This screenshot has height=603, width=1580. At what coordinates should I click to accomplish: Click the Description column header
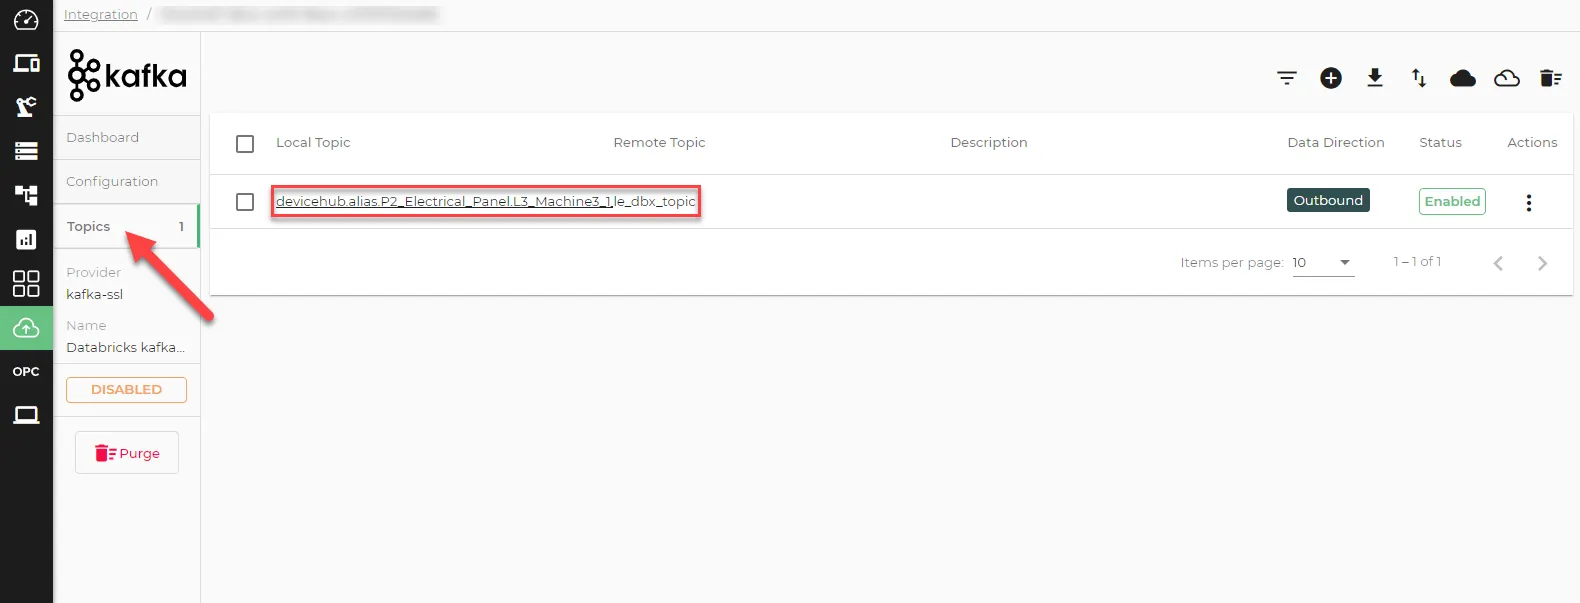point(989,143)
